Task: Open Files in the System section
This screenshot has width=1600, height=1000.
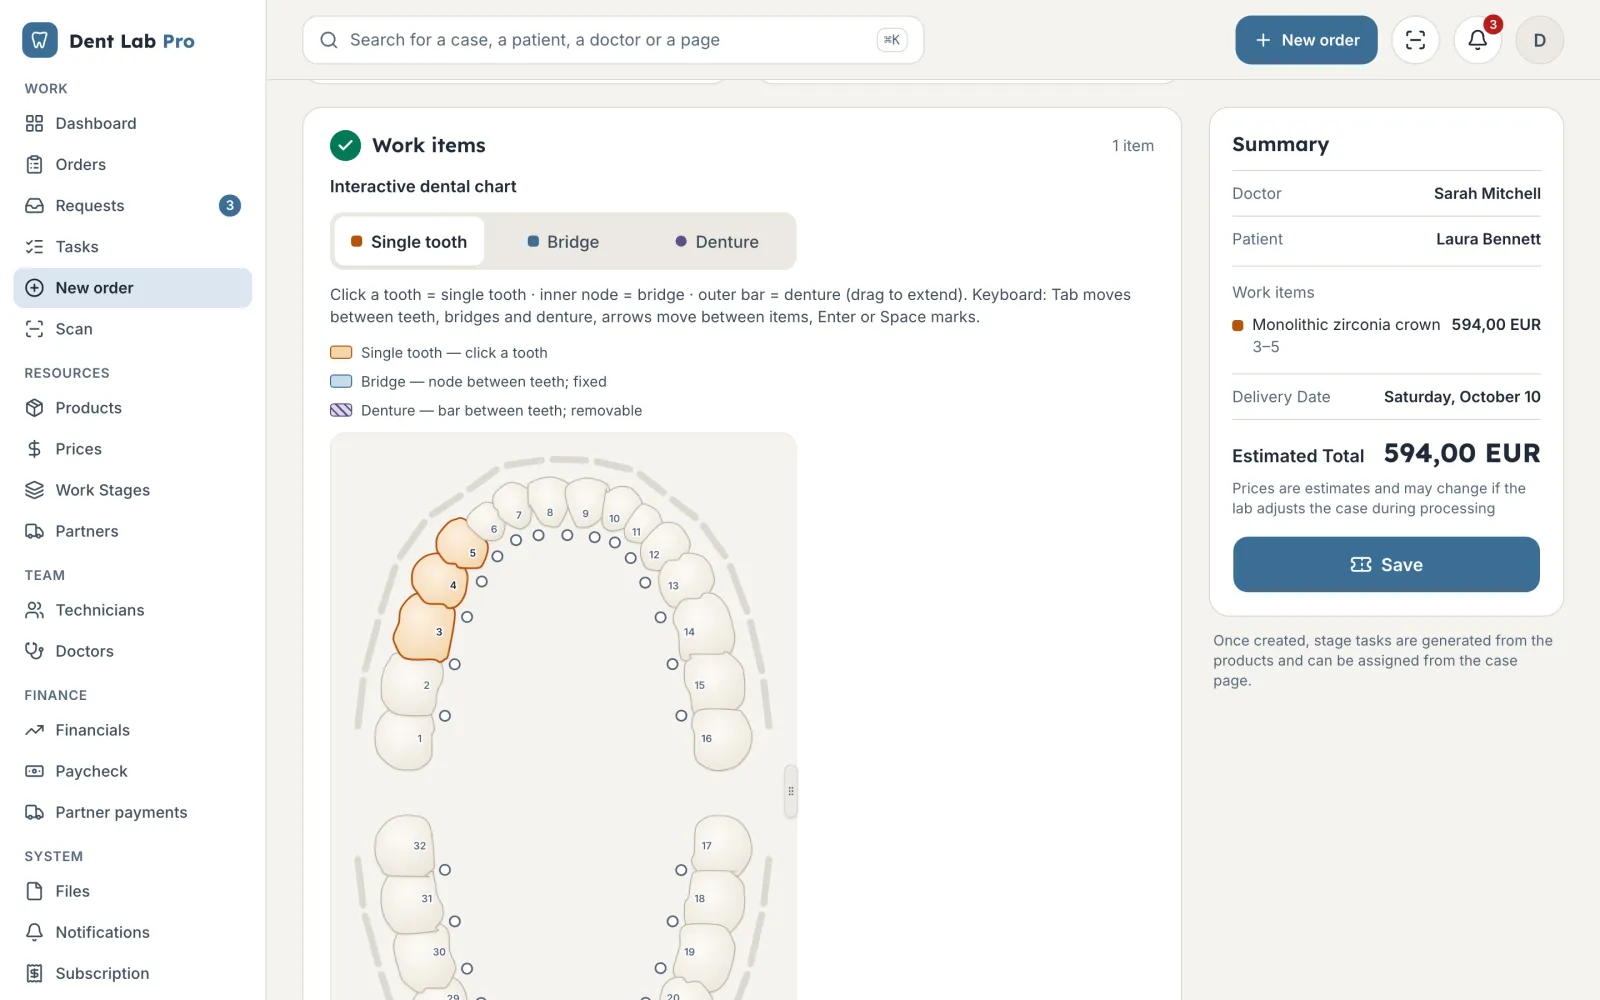Action: (132, 891)
